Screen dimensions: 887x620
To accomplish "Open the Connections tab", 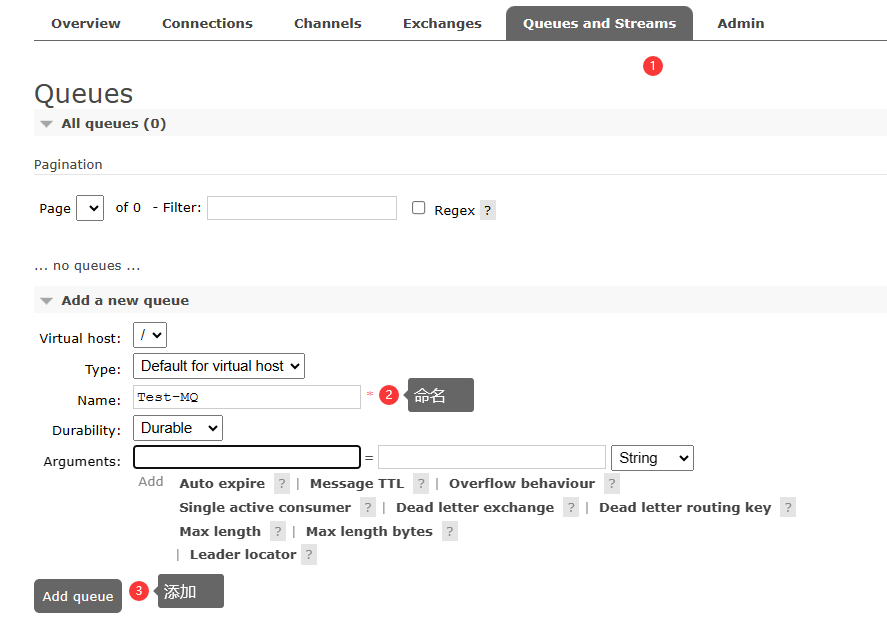I will click(207, 23).
